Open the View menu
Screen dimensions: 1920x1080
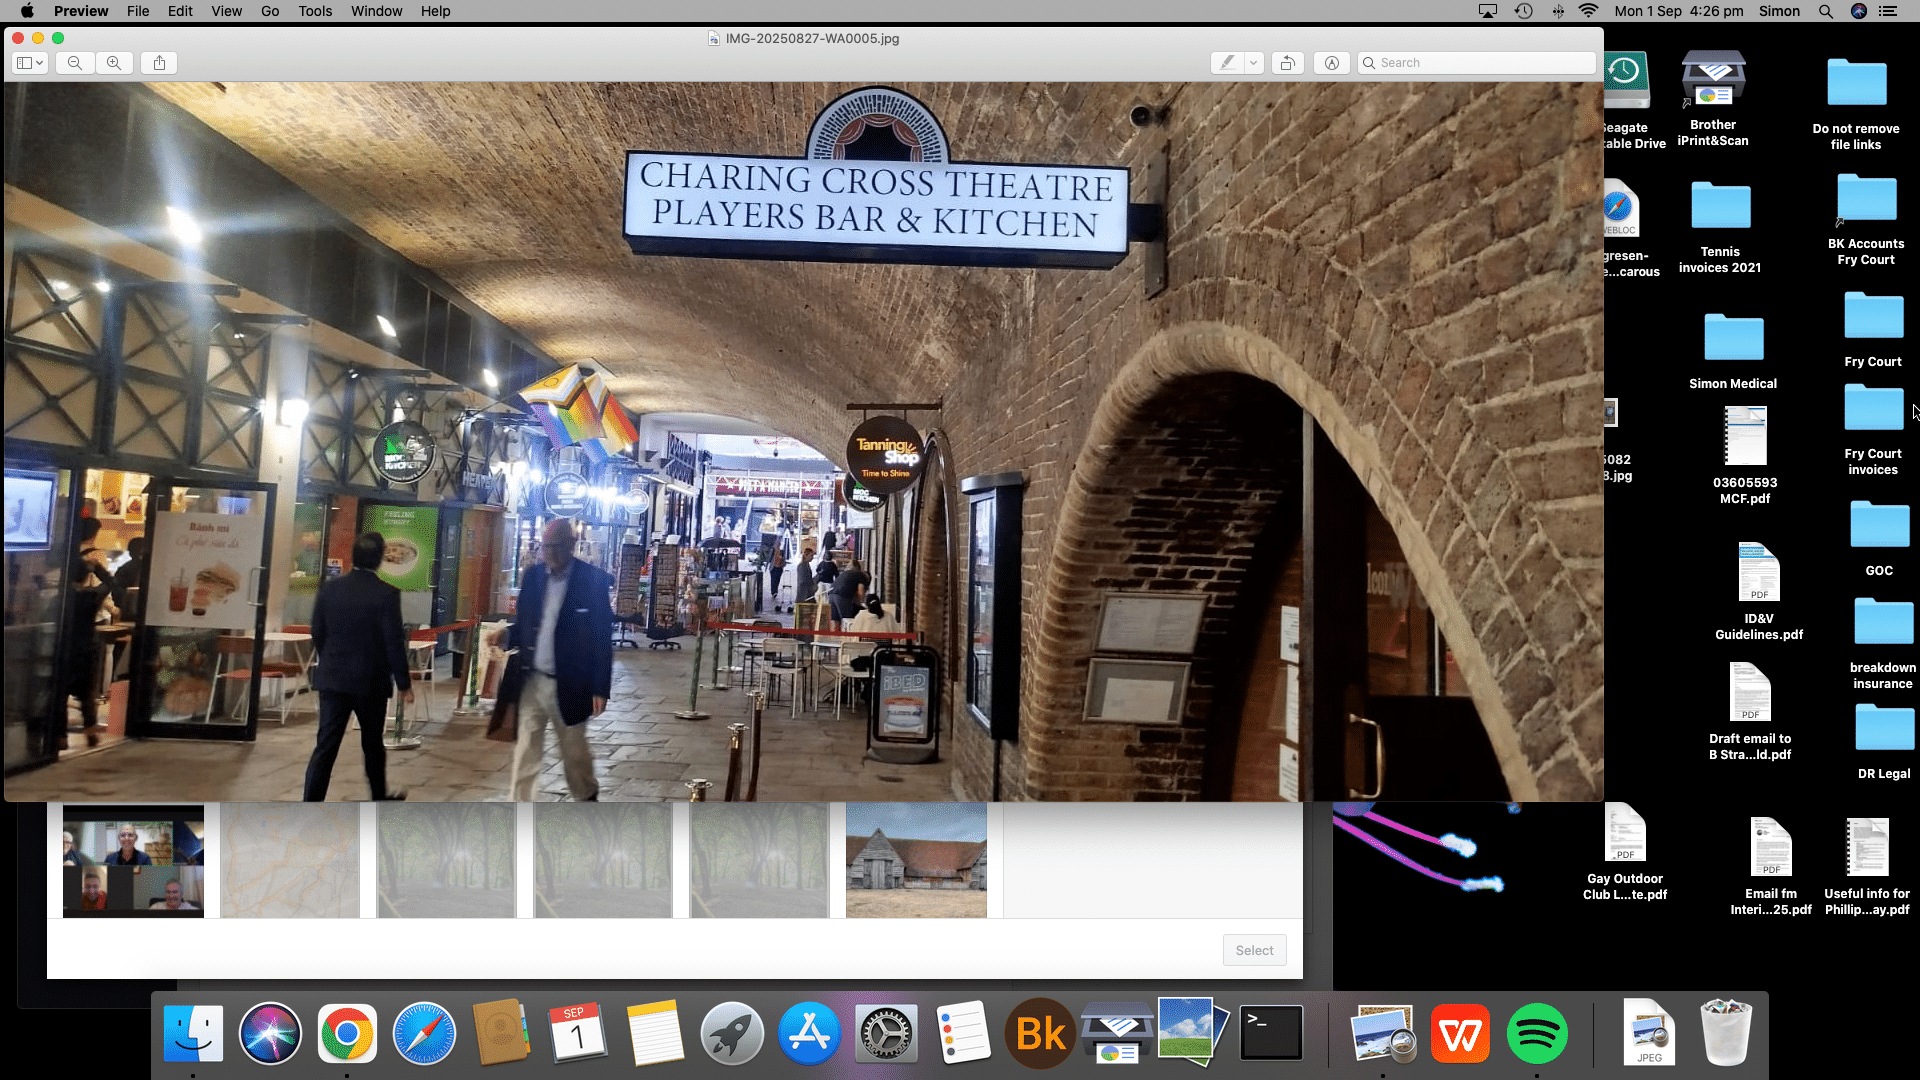[x=226, y=11]
